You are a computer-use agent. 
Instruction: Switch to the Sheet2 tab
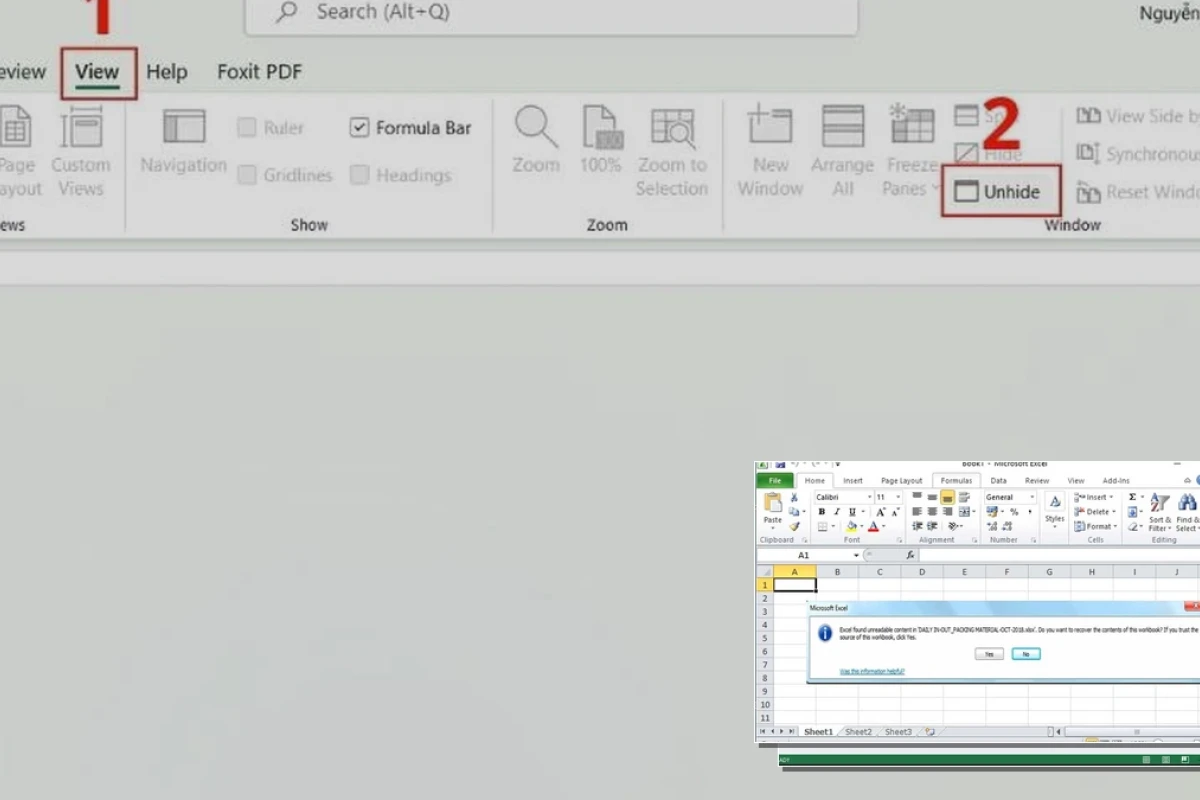858,731
